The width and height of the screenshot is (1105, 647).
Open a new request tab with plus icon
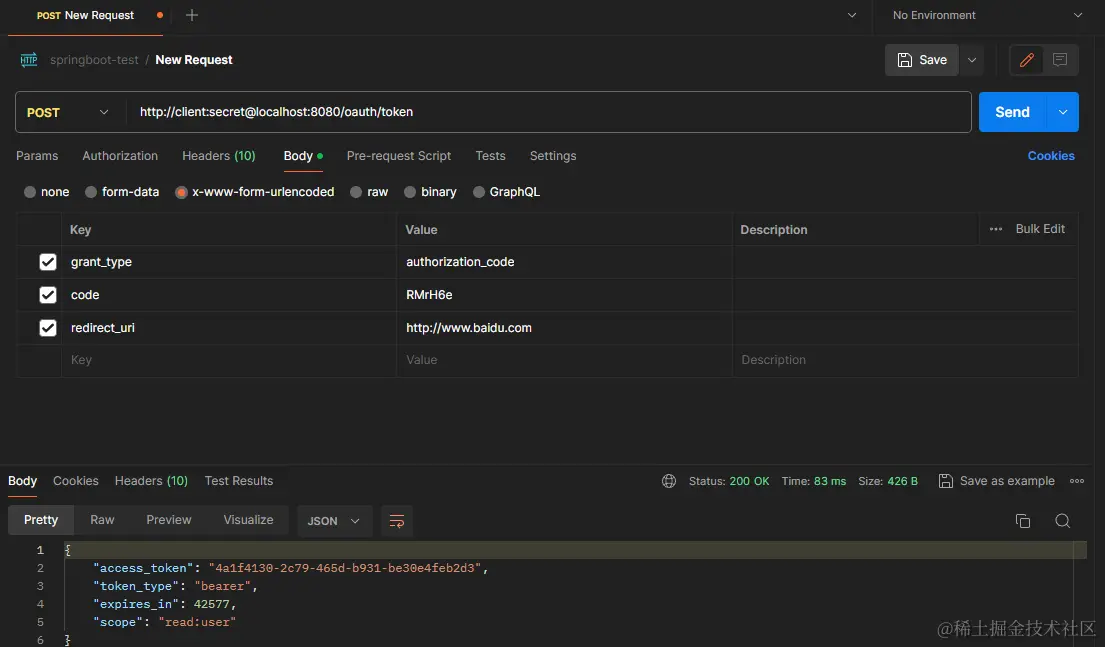pyautogui.click(x=192, y=15)
